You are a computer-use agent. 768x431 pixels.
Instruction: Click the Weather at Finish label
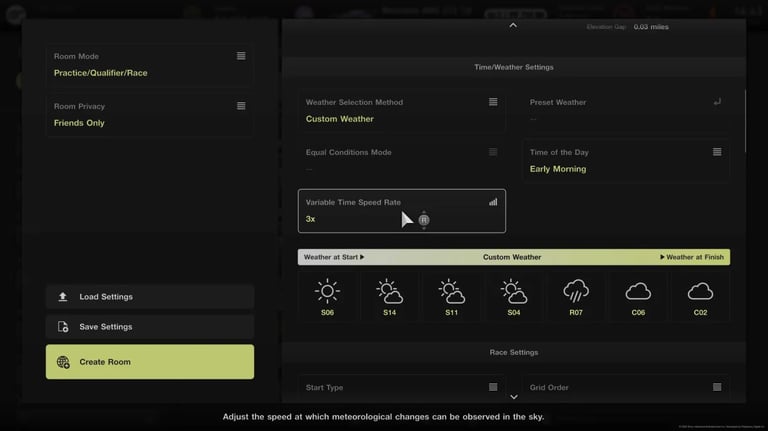[692, 257]
